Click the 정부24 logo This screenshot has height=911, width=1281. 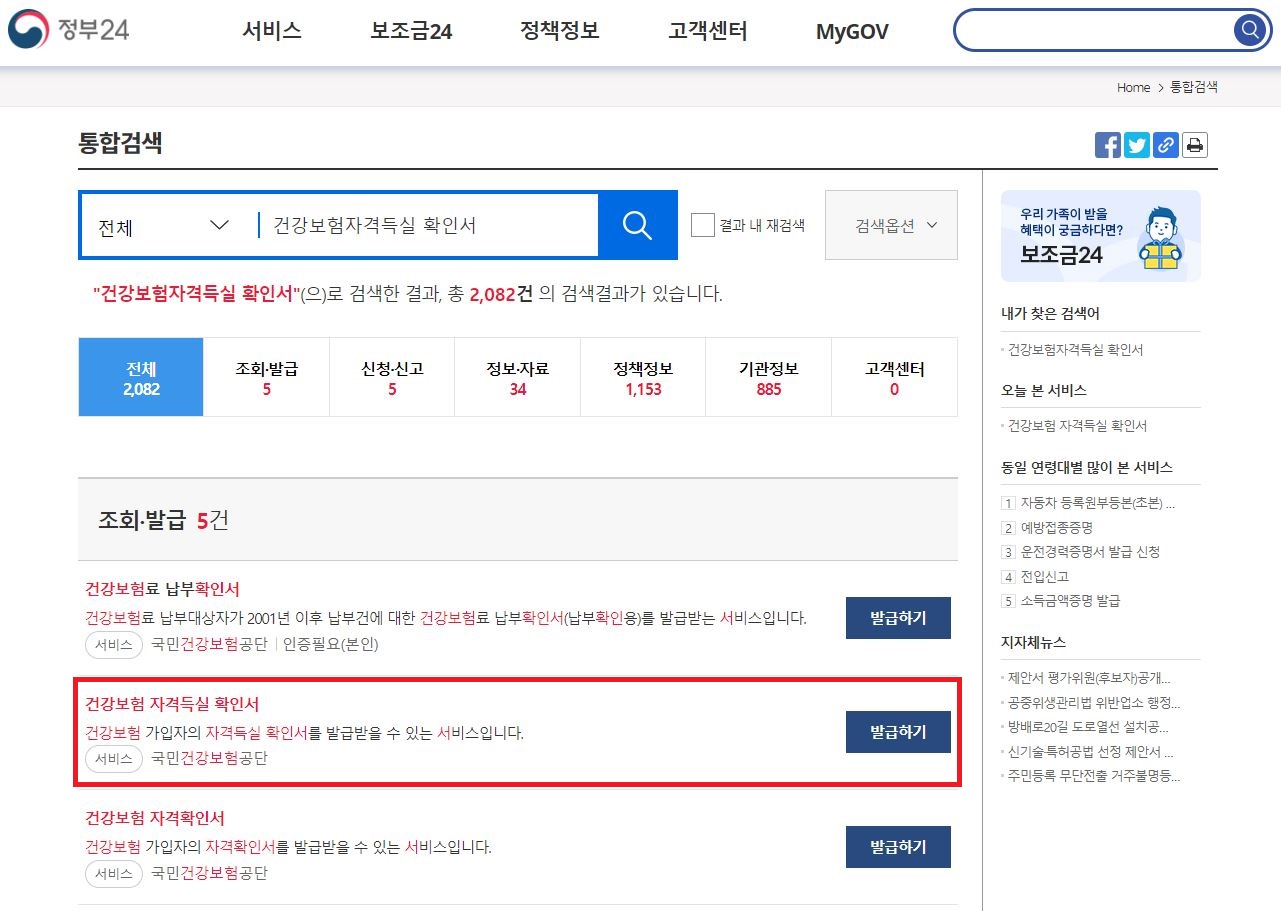(68, 29)
